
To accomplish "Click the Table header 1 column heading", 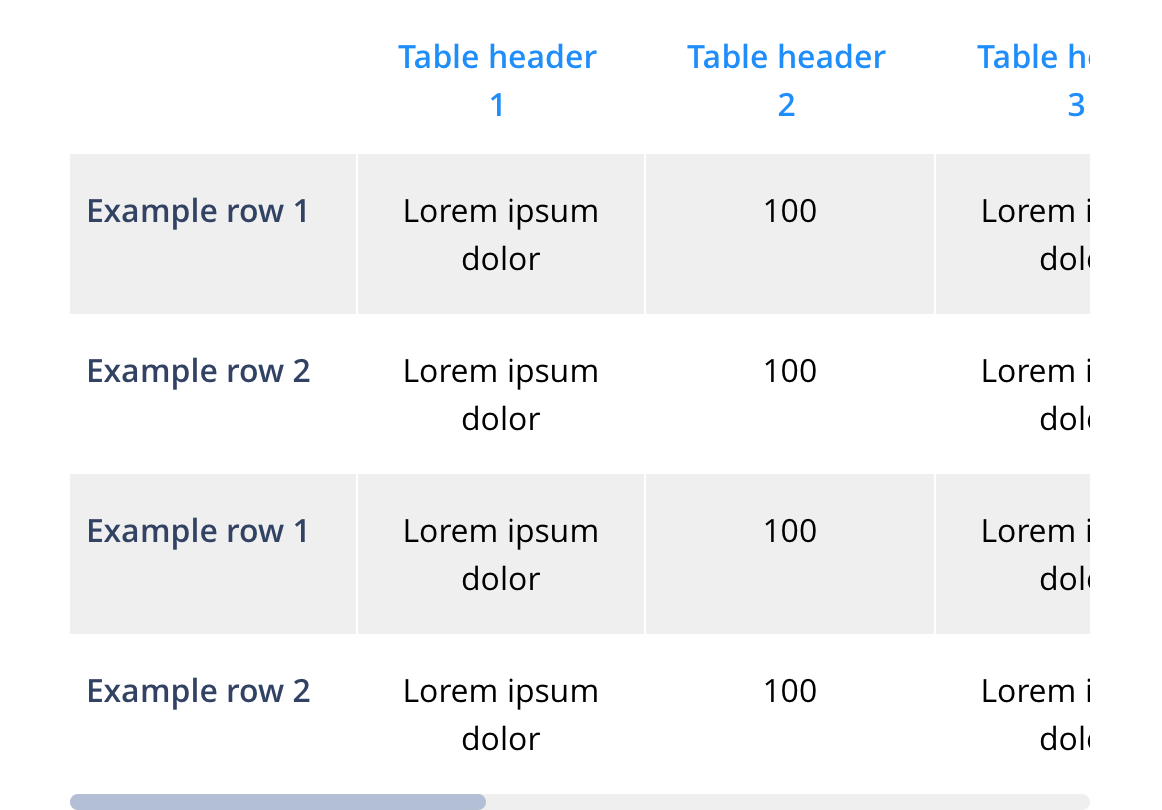I will coord(497,80).
